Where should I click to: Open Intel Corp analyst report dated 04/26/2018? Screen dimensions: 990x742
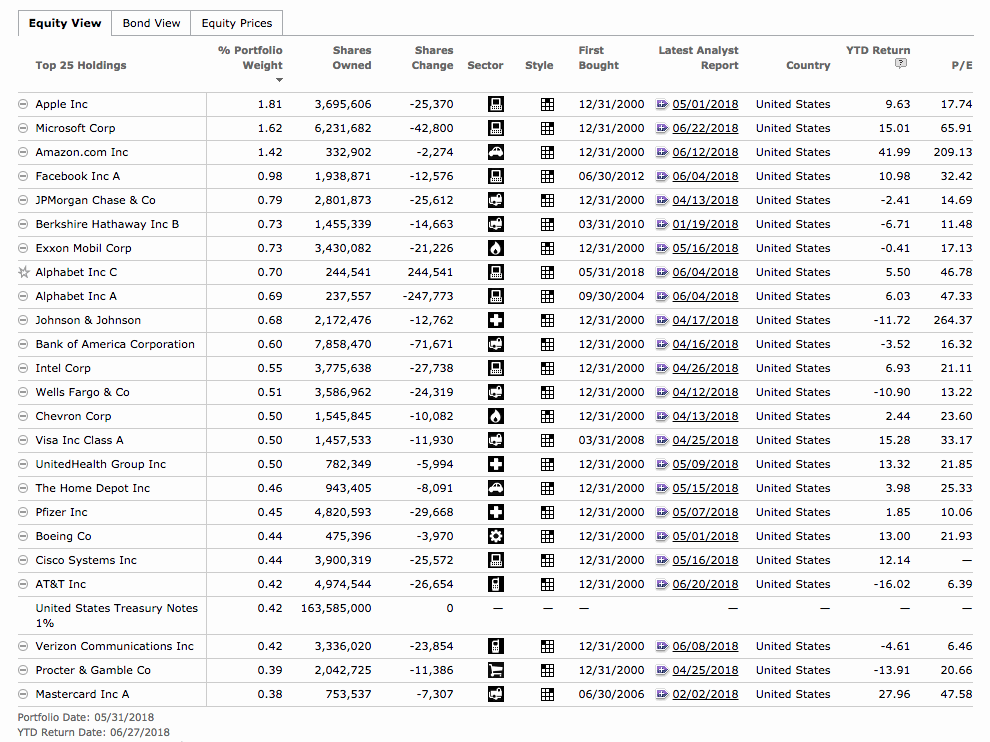coord(705,368)
